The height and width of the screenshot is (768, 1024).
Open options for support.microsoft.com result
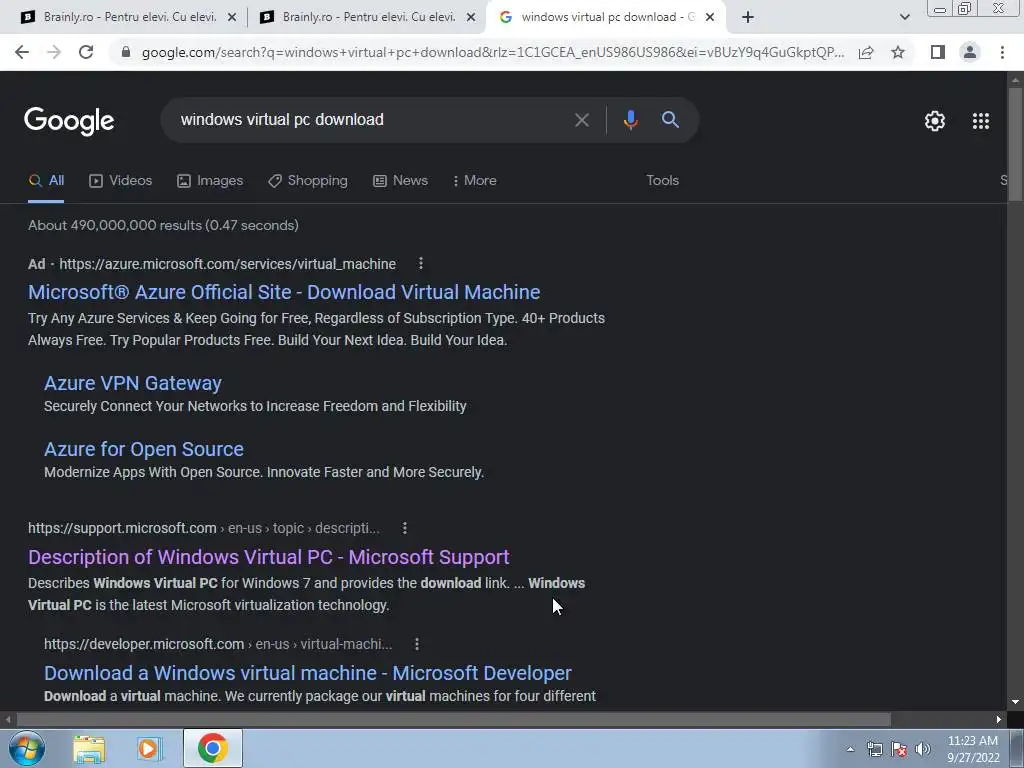tap(404, 528)
